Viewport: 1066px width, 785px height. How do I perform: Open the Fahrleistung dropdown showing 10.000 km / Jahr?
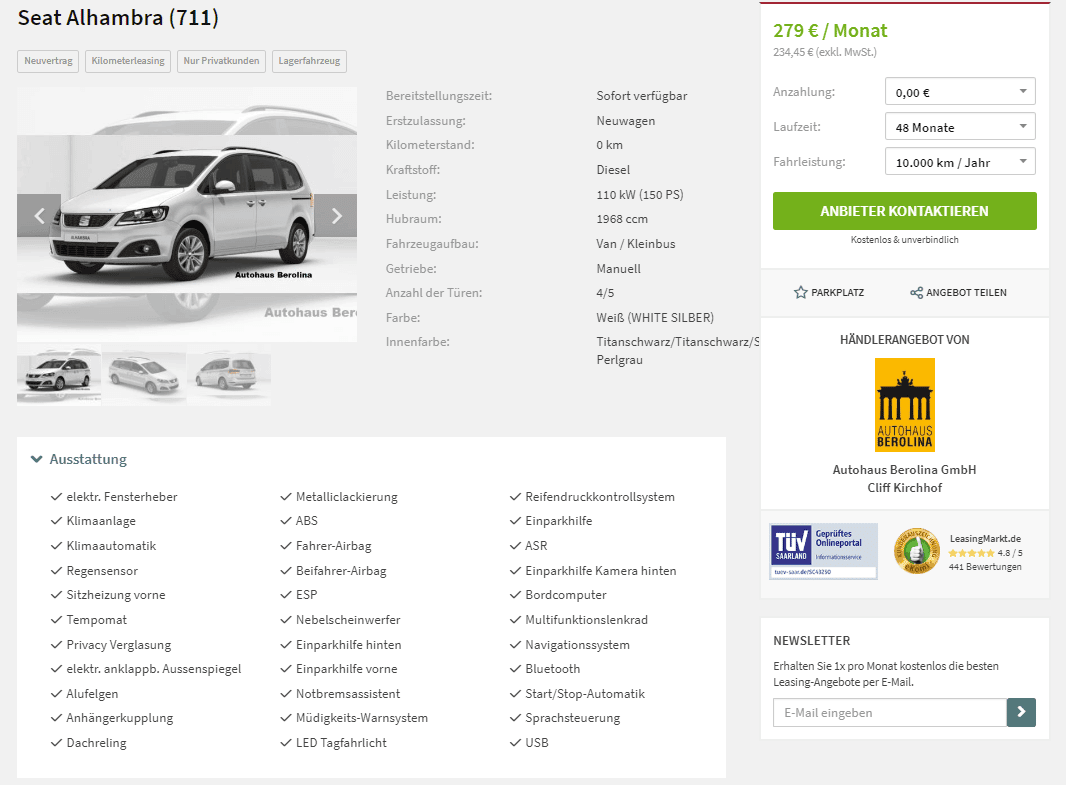[x=960, y=162]
